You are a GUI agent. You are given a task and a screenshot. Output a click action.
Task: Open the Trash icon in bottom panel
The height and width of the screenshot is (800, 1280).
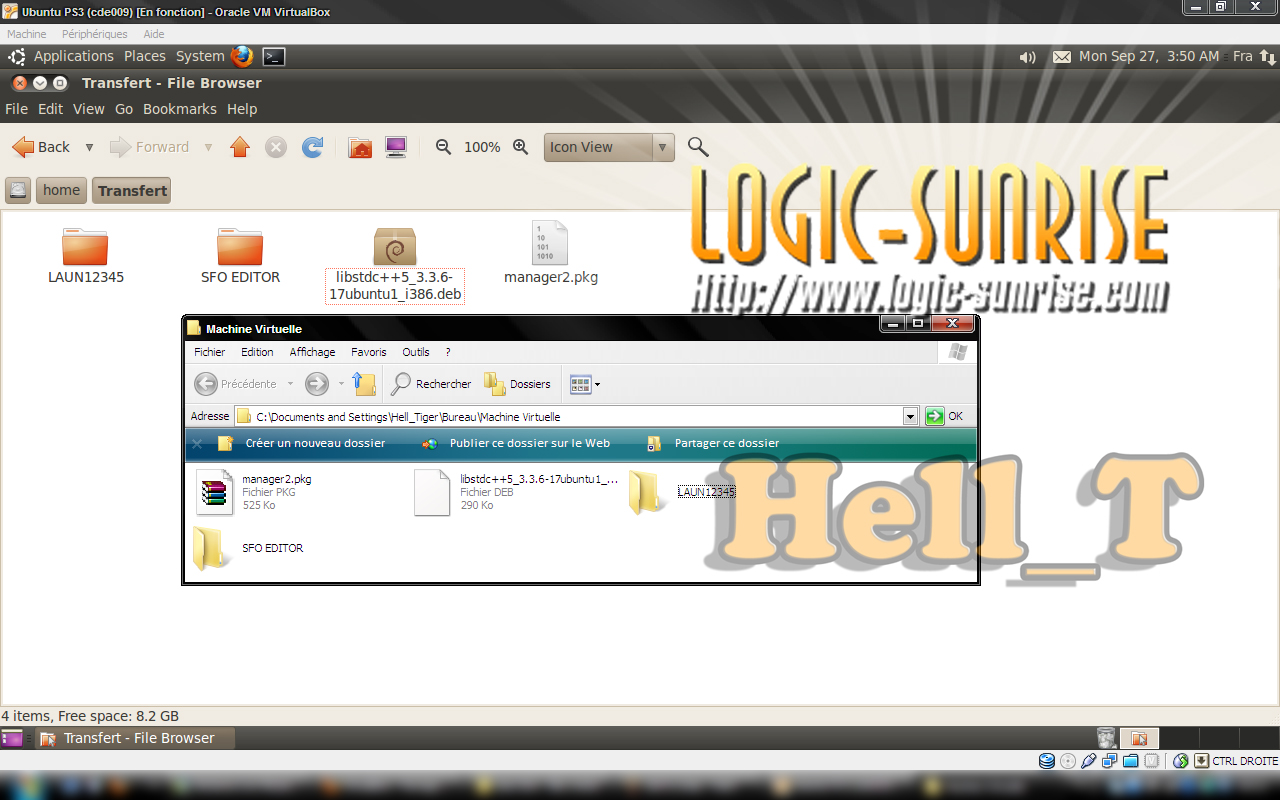click(x=1106, y=738)
